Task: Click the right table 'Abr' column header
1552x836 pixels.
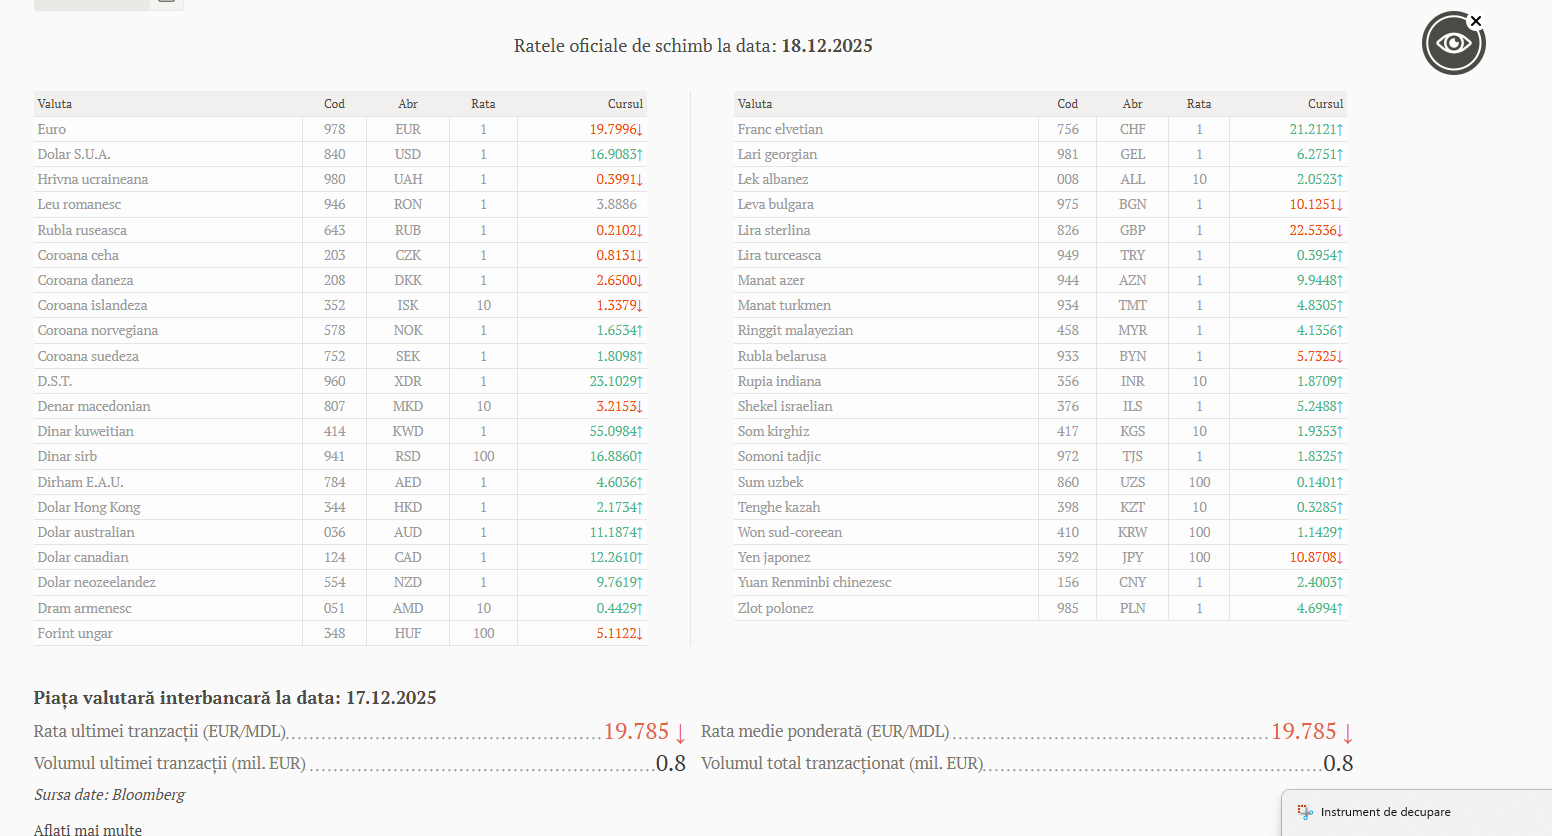Action: (1132, 104)
